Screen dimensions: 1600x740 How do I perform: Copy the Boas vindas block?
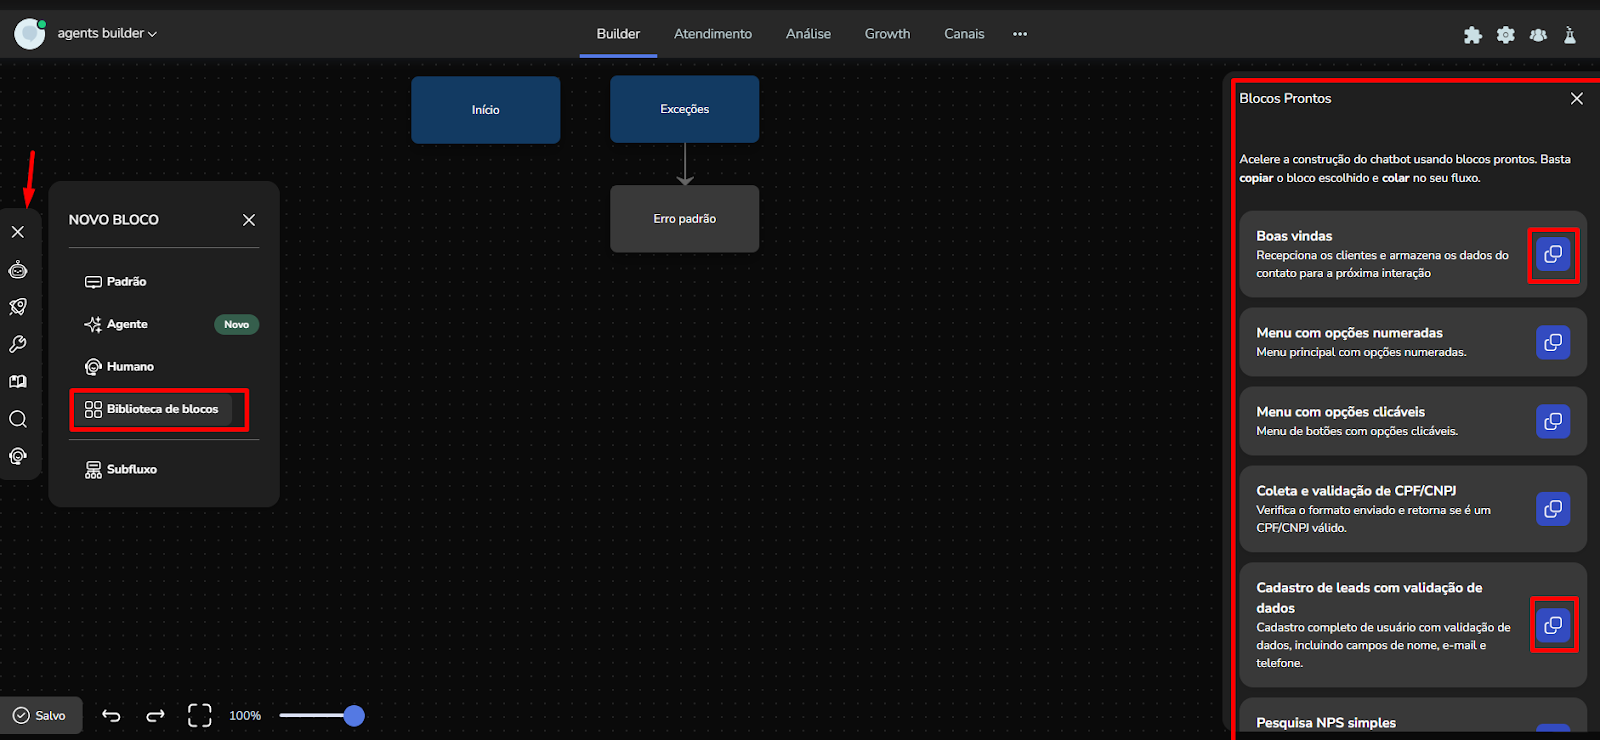[x=1553, y=255]
